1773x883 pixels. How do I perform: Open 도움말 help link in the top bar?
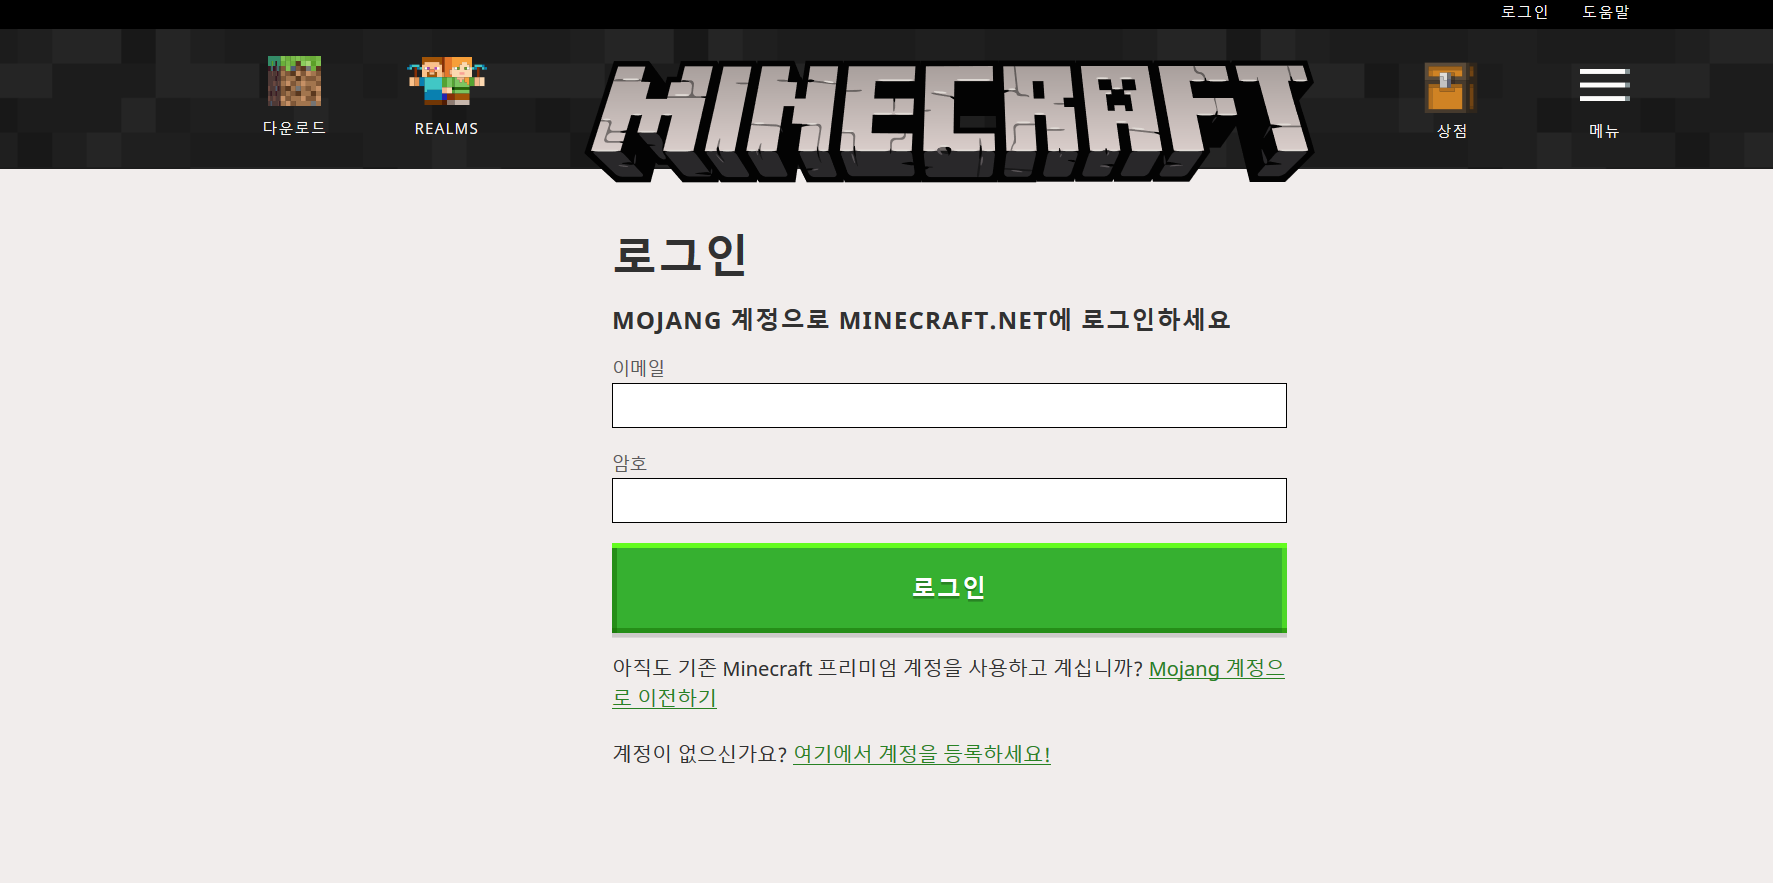point(1606,12)
